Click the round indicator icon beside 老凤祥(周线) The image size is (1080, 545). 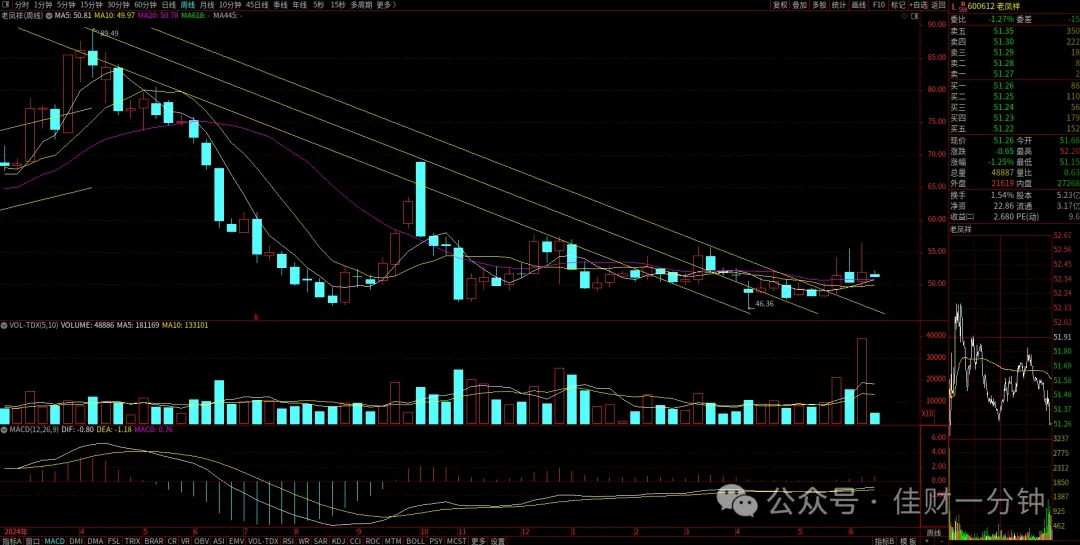click(48, 16)
